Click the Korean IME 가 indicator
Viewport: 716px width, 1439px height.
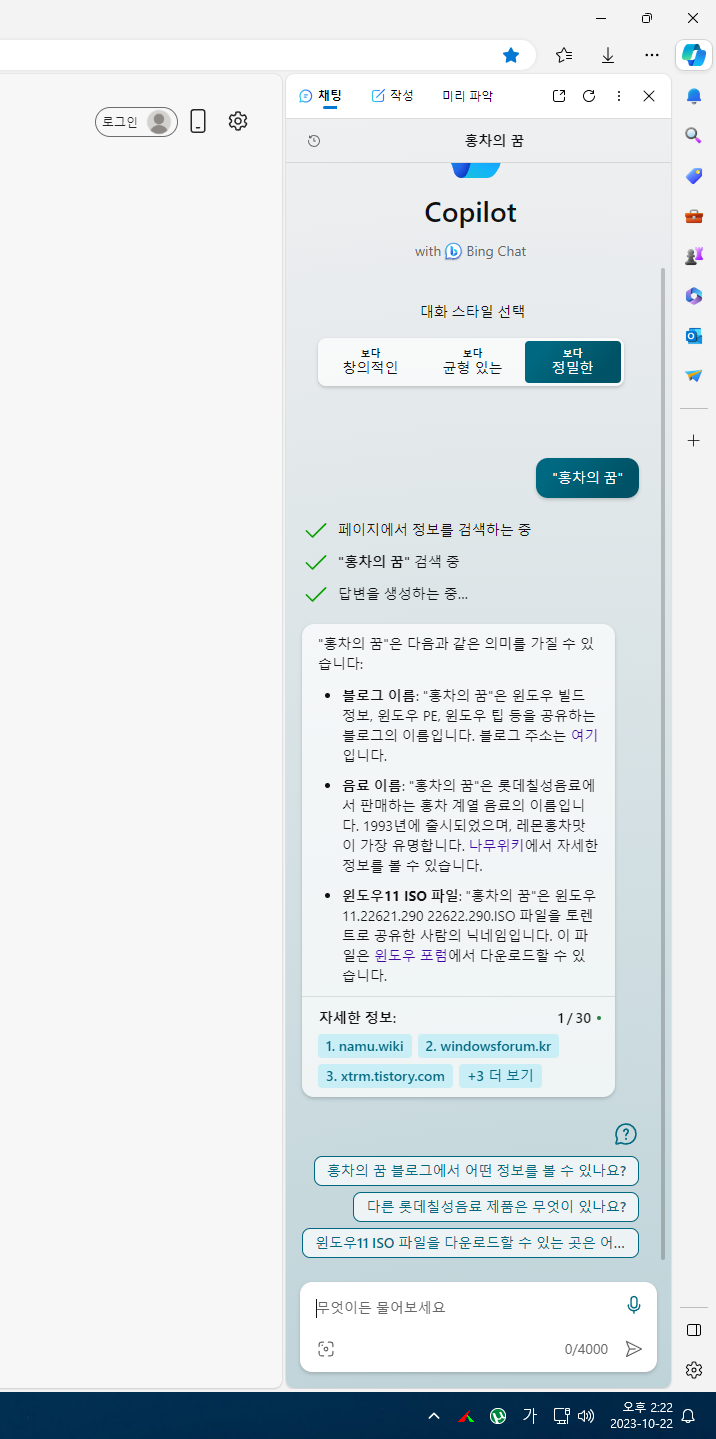530,1415
